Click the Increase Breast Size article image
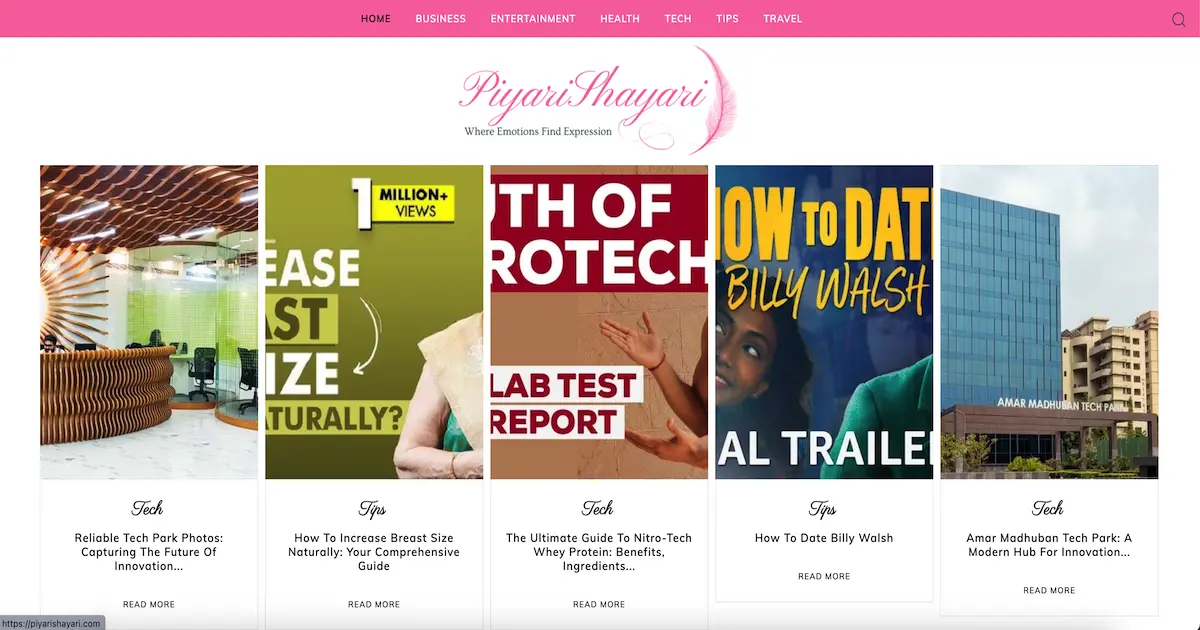The height and width of the screenshot is (630, 1200). pyautogui.click(x=374, y=322)
